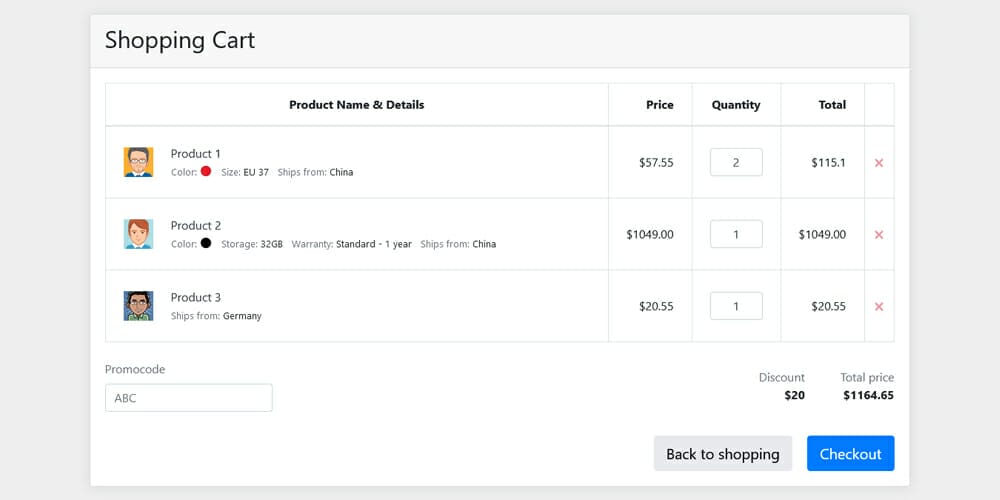Viewport: 1000px width, 500px height.
Task: Click the quantity box for Product 2
Action: [736, 234]
